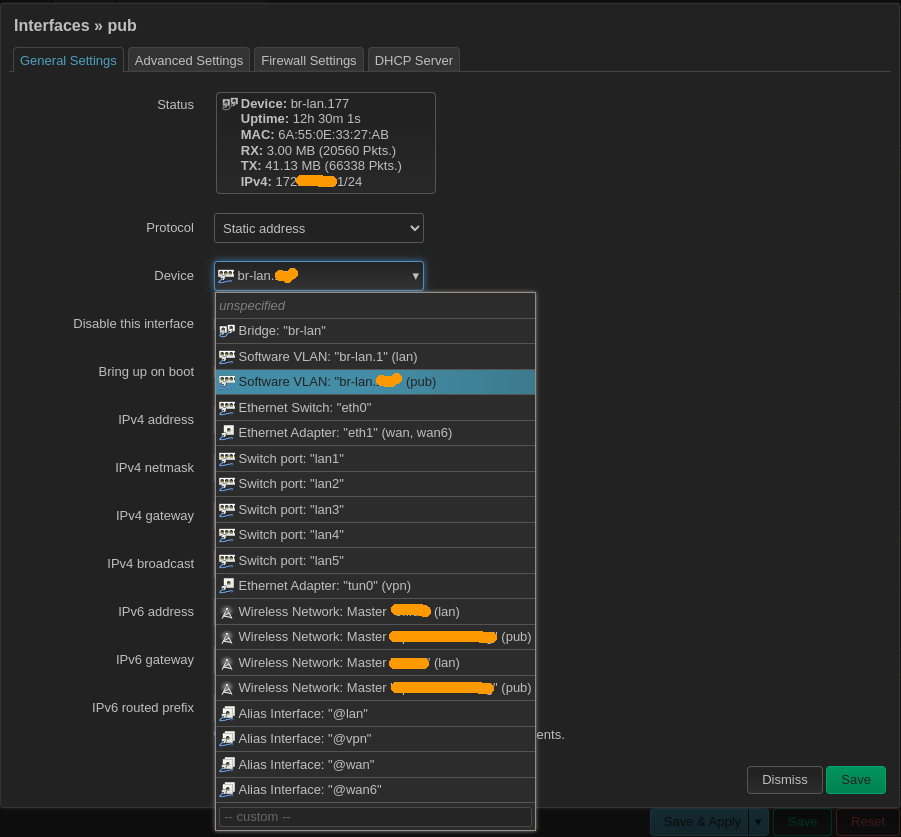This screenshot has width=901, height=837.
Task: Click the VLAN icon for "br-lan.1" (lan)
Action: click(227, 356)
